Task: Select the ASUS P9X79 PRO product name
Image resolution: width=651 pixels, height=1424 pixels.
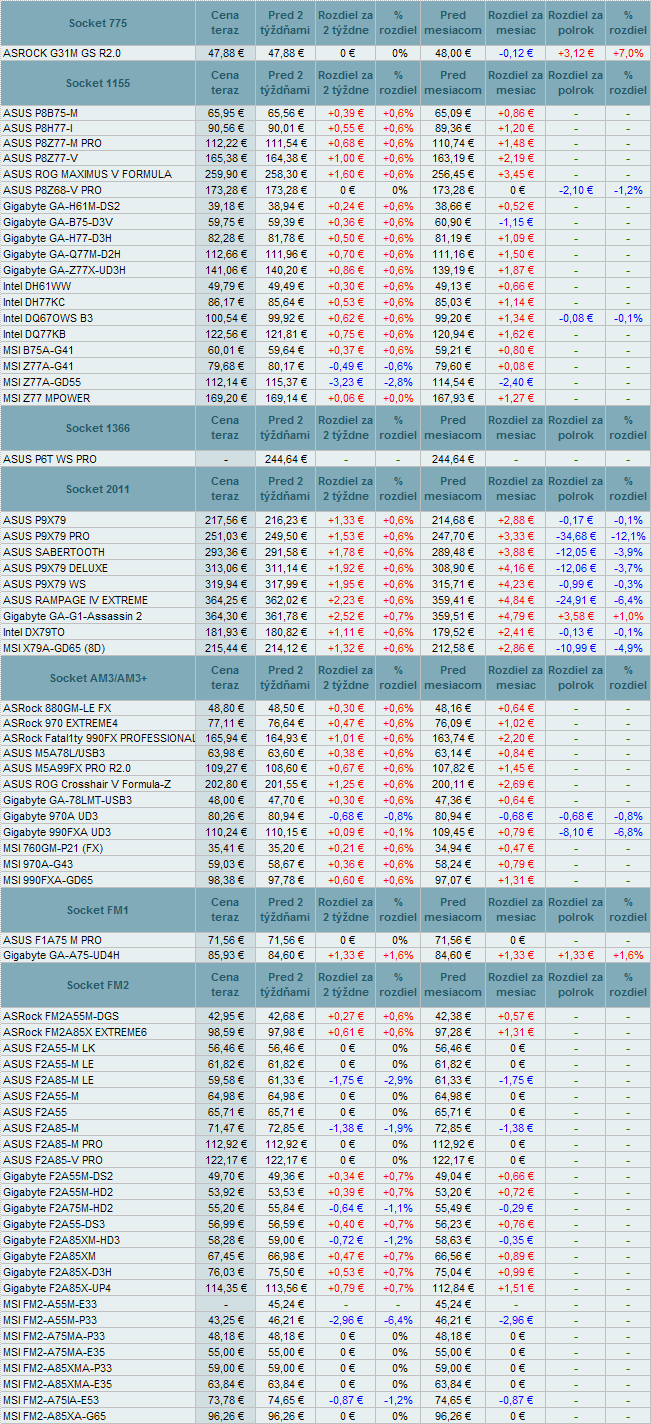Action: (46, 536)
